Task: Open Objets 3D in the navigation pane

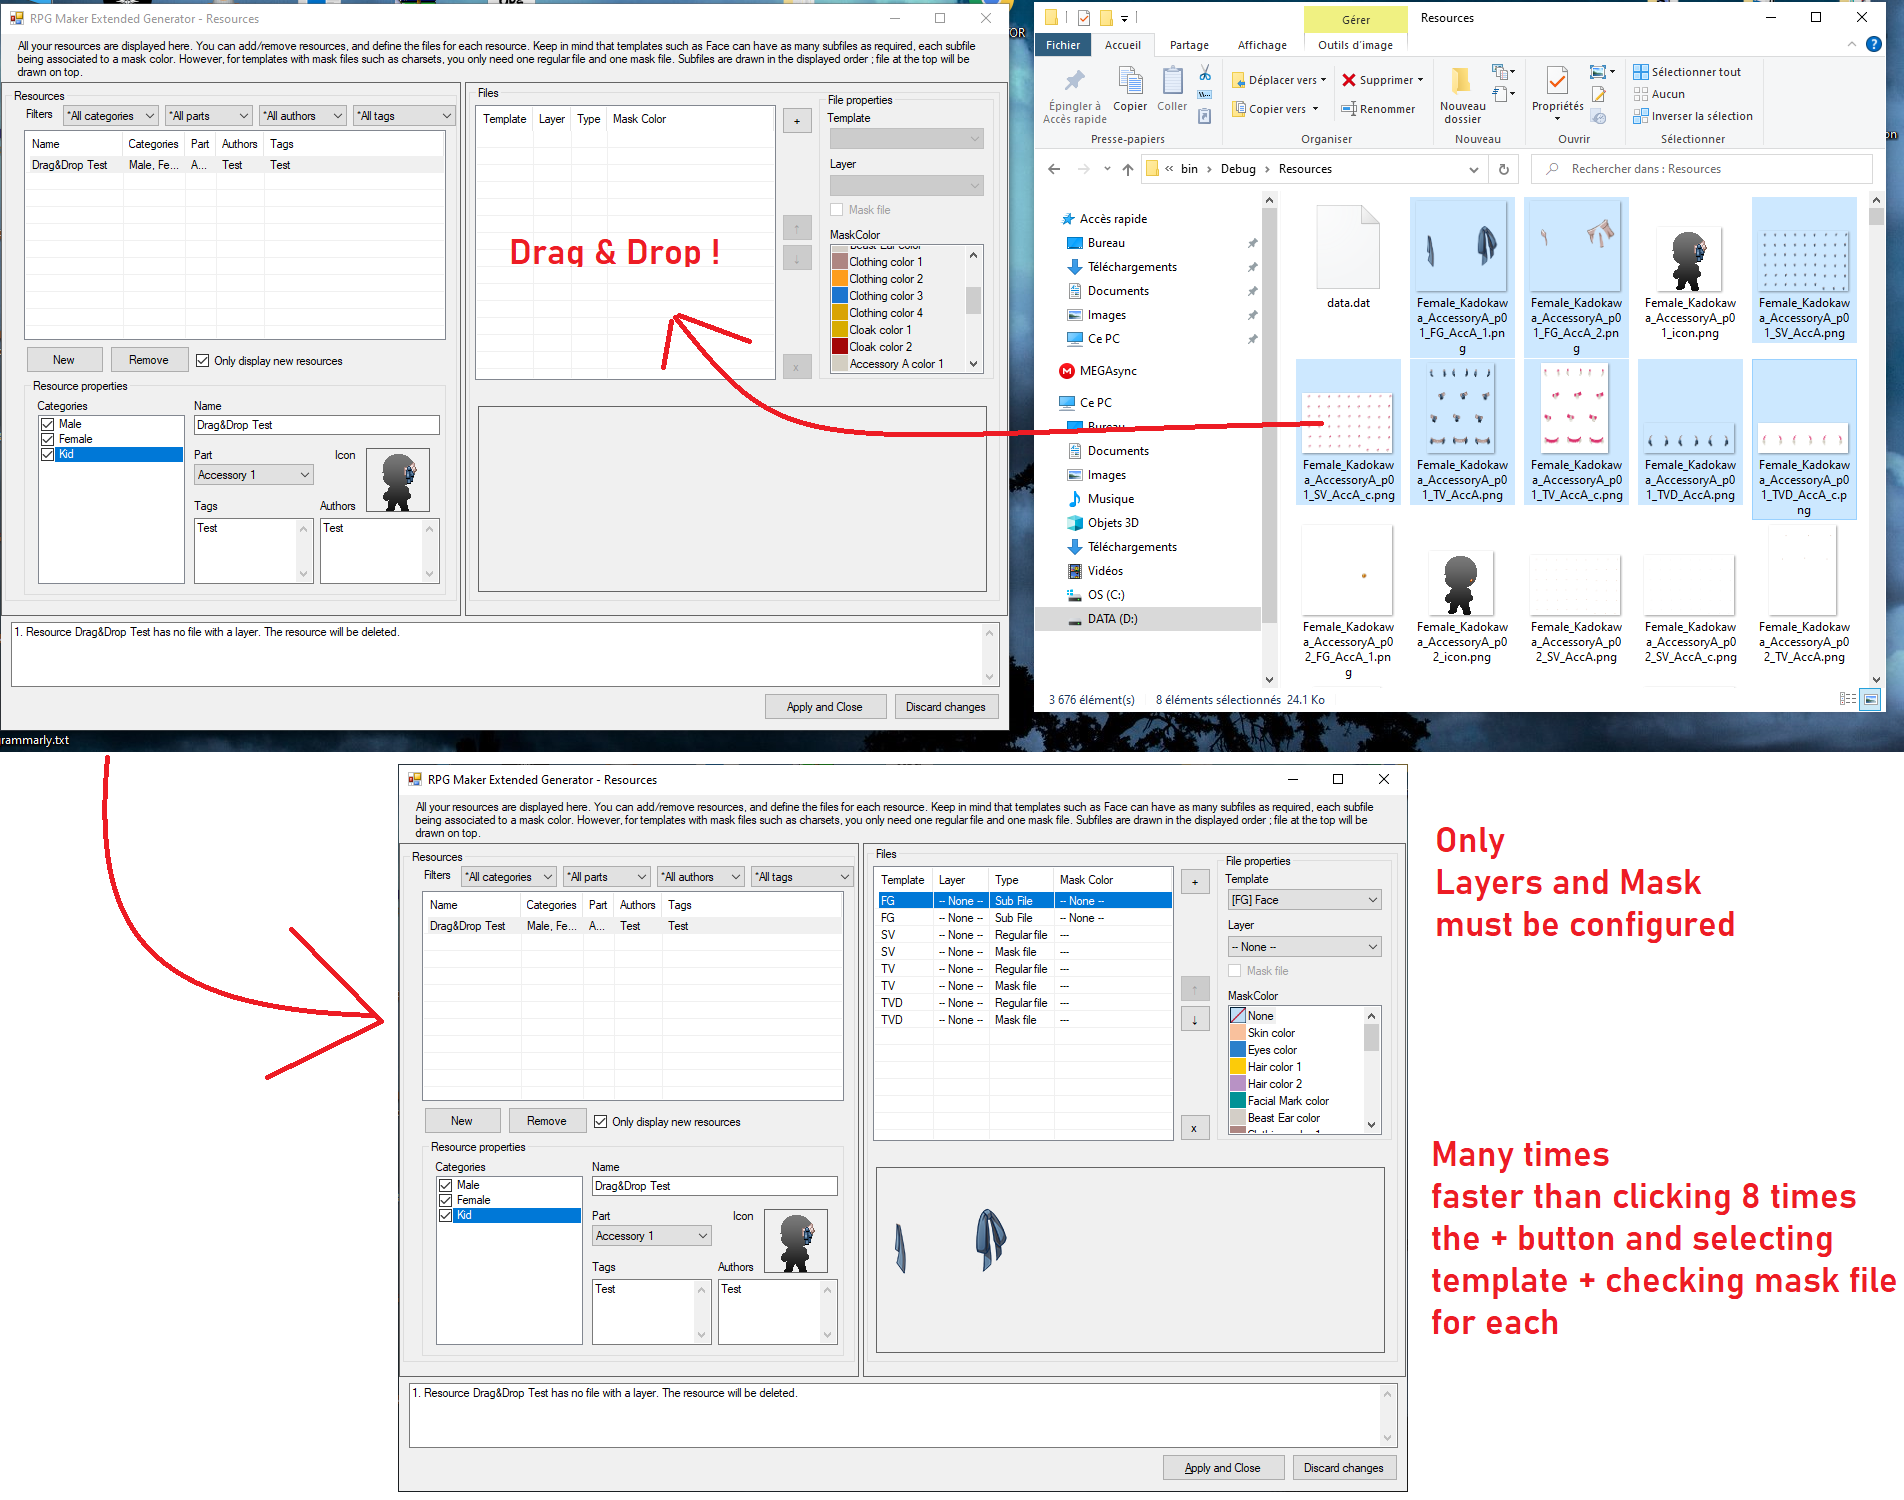Action: click(x=1103, y=523)
